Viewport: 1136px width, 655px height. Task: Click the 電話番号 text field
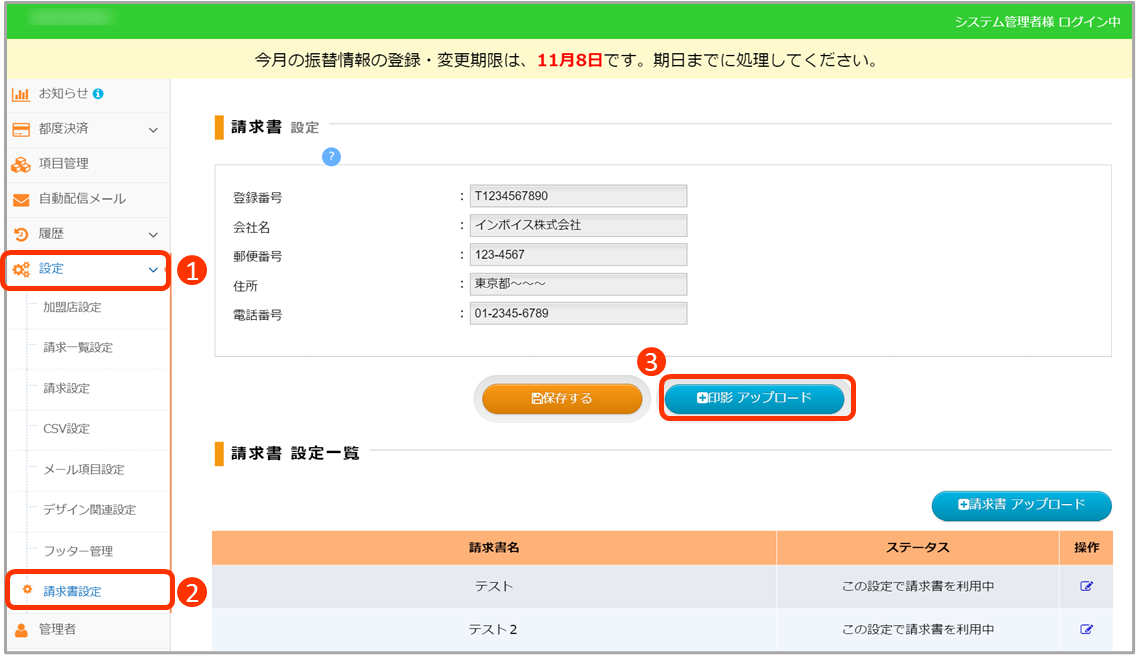coord(578,314)
